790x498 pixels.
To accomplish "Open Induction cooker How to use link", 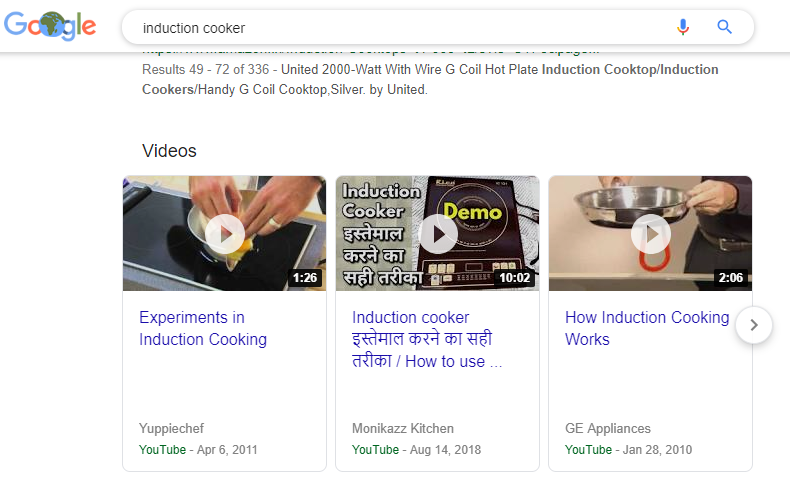I will point(427,339).
